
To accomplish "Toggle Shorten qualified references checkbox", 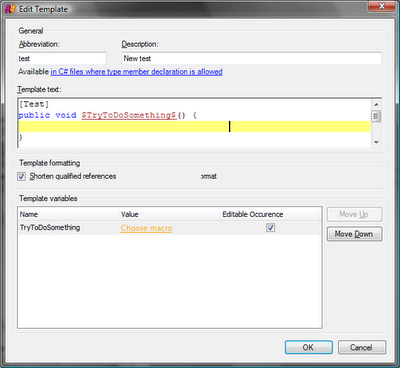I will pyautogui.click(x=22, y=176).
